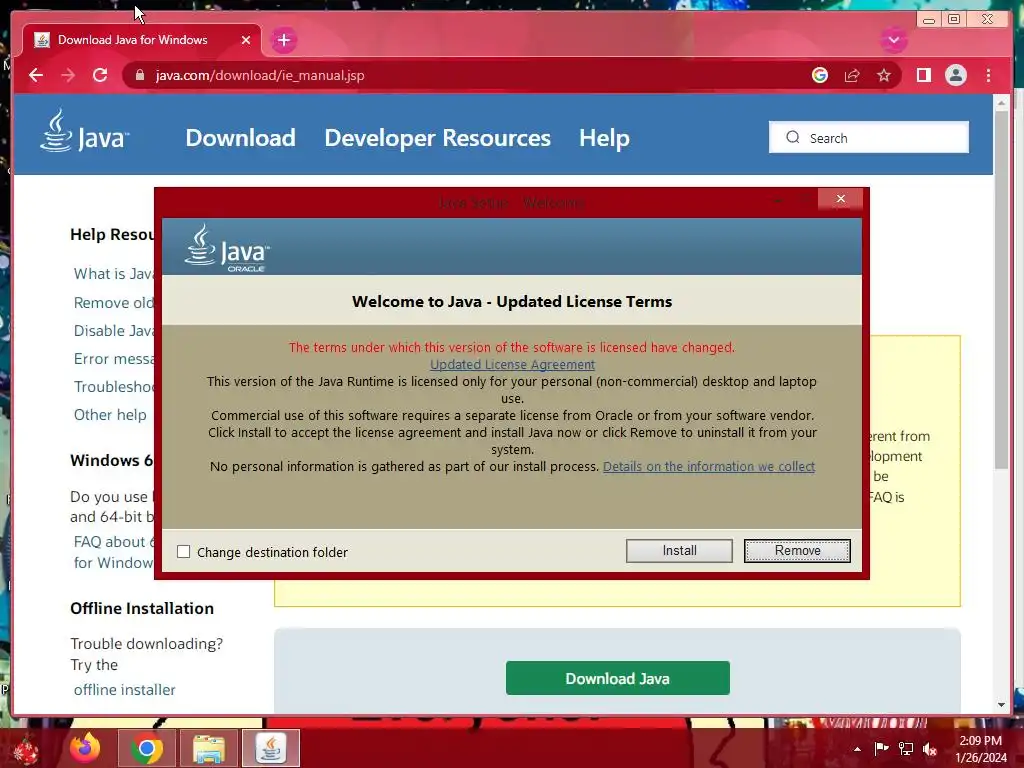Screen dimensions: 1024x768
Task: Minimize the Chrome window
Action: (x=928, y=20)
